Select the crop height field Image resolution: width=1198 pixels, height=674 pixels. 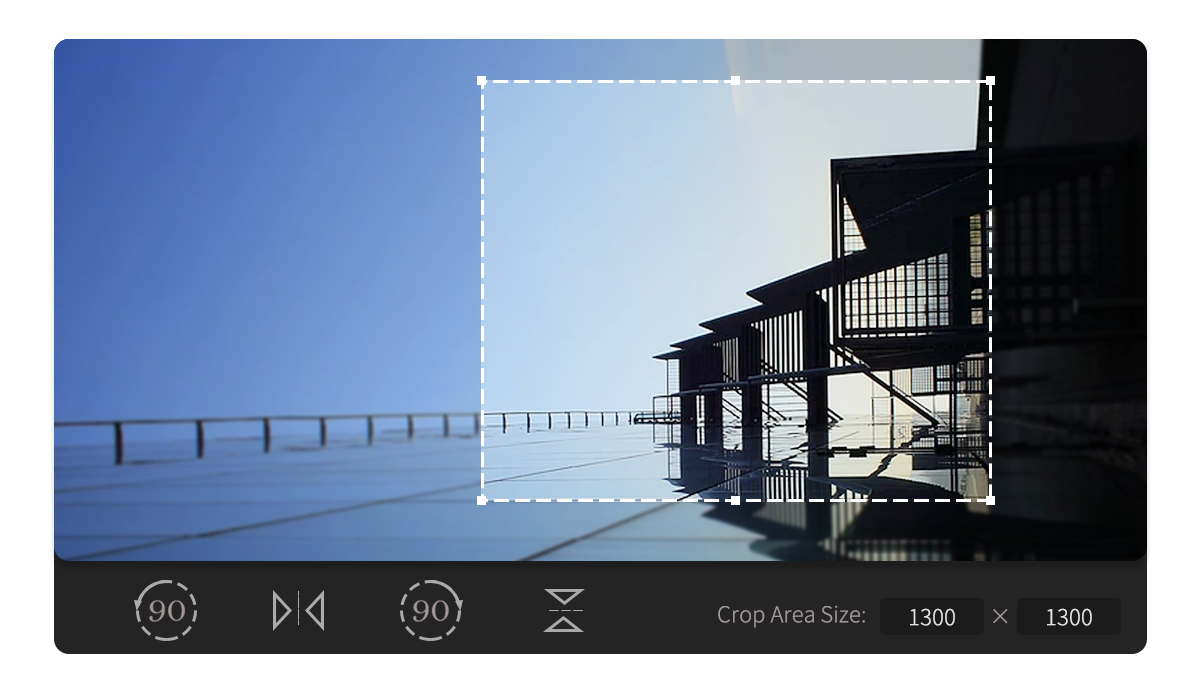click(x=1068, y=617)
